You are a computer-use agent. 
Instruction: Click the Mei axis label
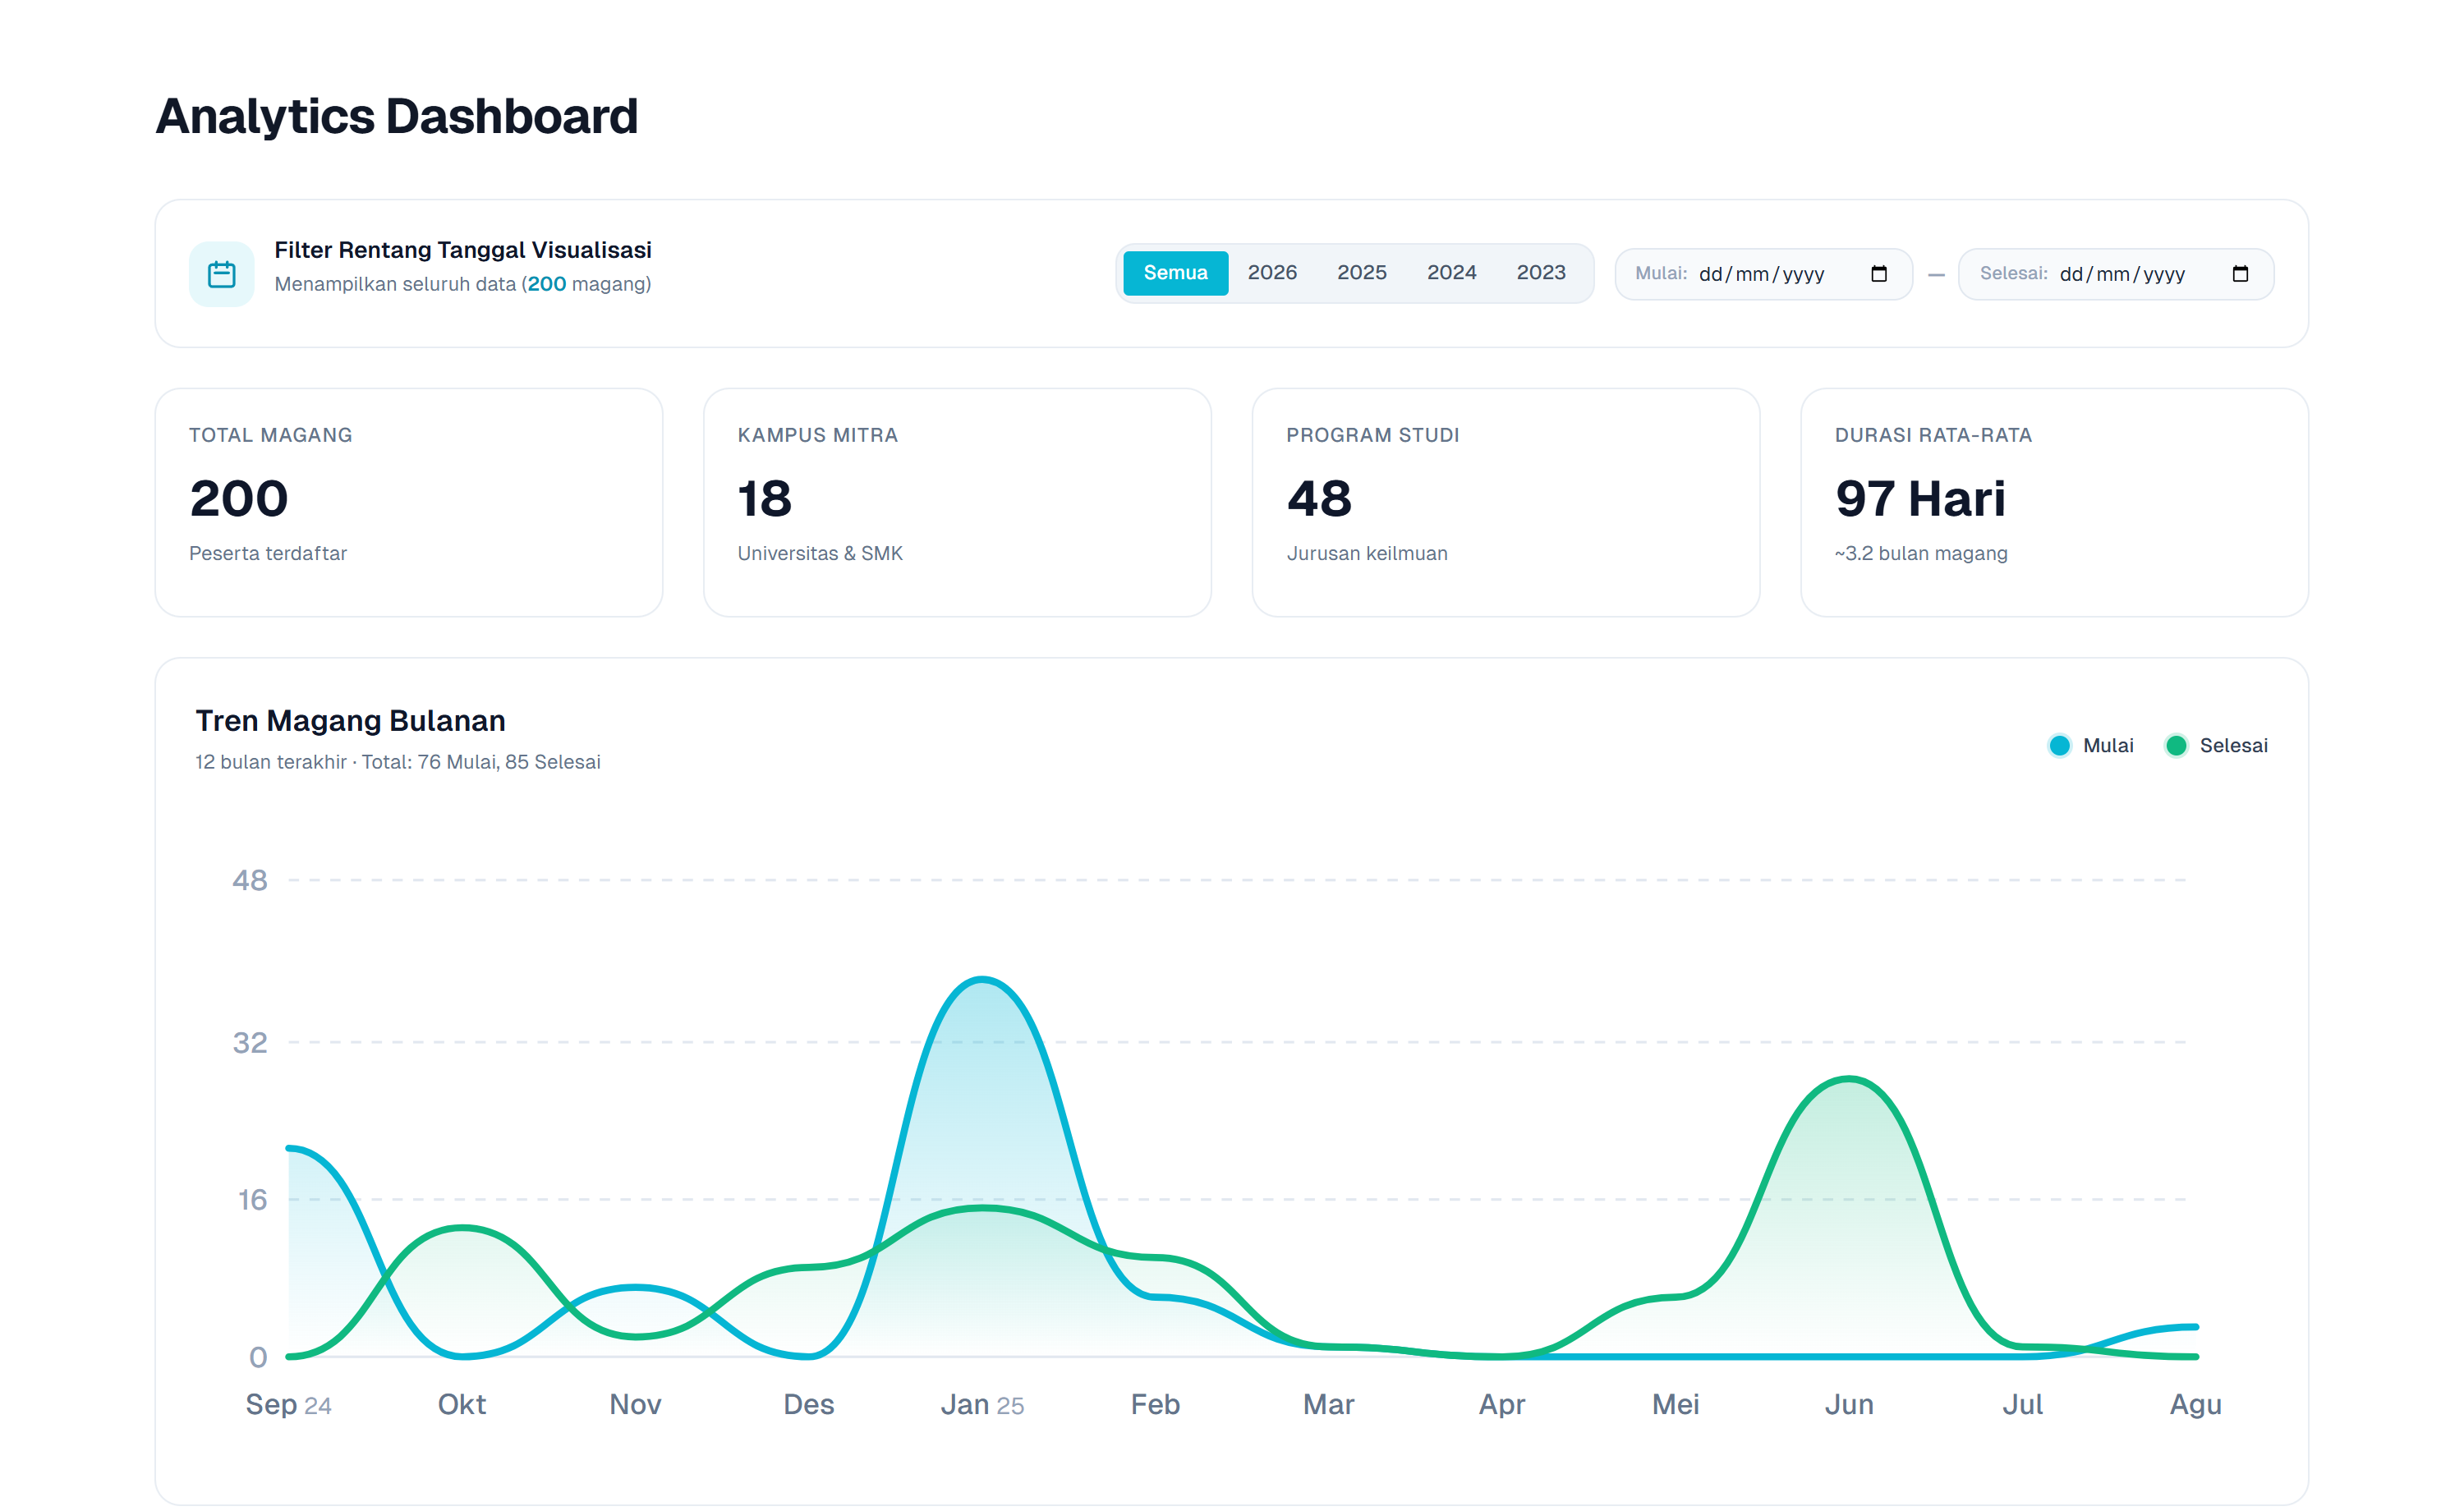tap(1675, 1404)
